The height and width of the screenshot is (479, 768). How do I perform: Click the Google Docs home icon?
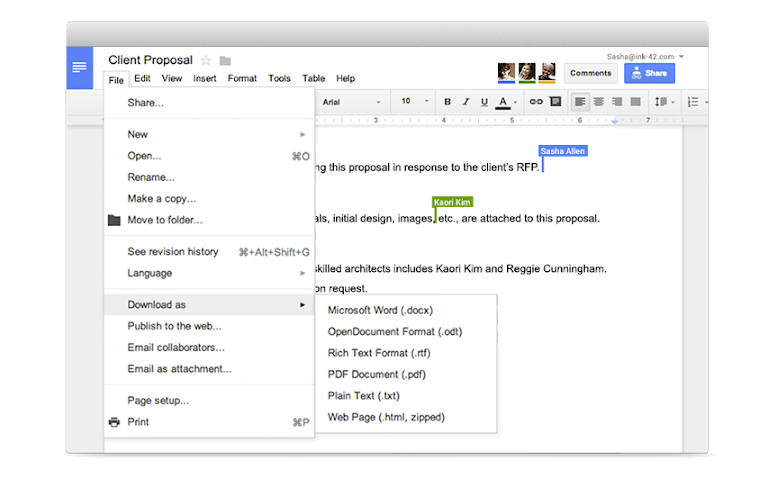79,68
